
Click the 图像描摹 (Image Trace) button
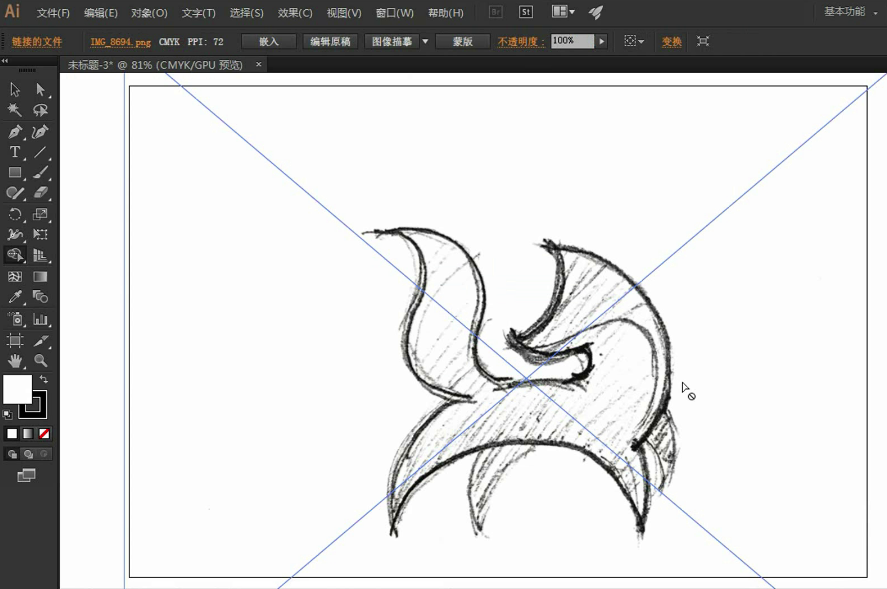pyautogui.click(x=391, y=41)
